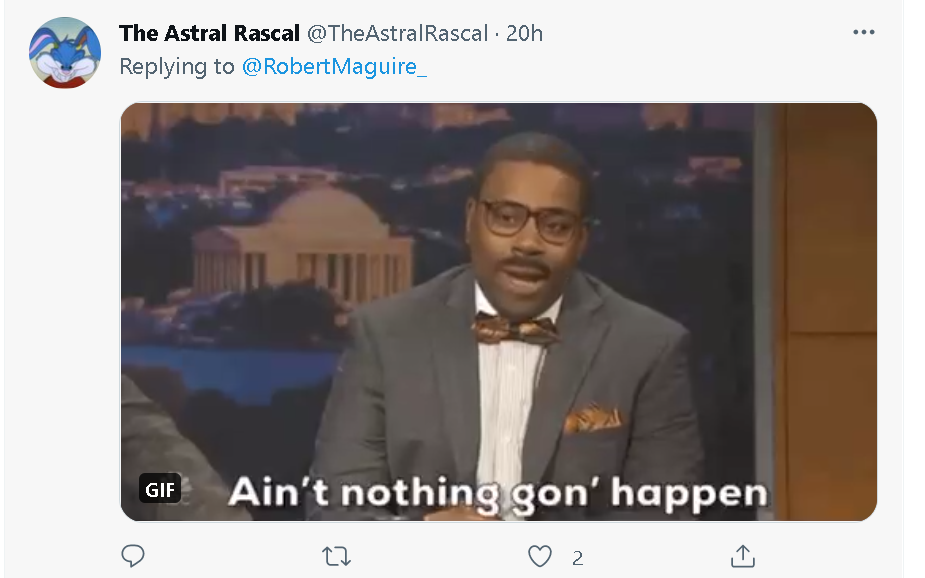The height and width of the screenshot is (578, 925).
Task: Like the tweet using the heart icon
Action: coord(539,556)
